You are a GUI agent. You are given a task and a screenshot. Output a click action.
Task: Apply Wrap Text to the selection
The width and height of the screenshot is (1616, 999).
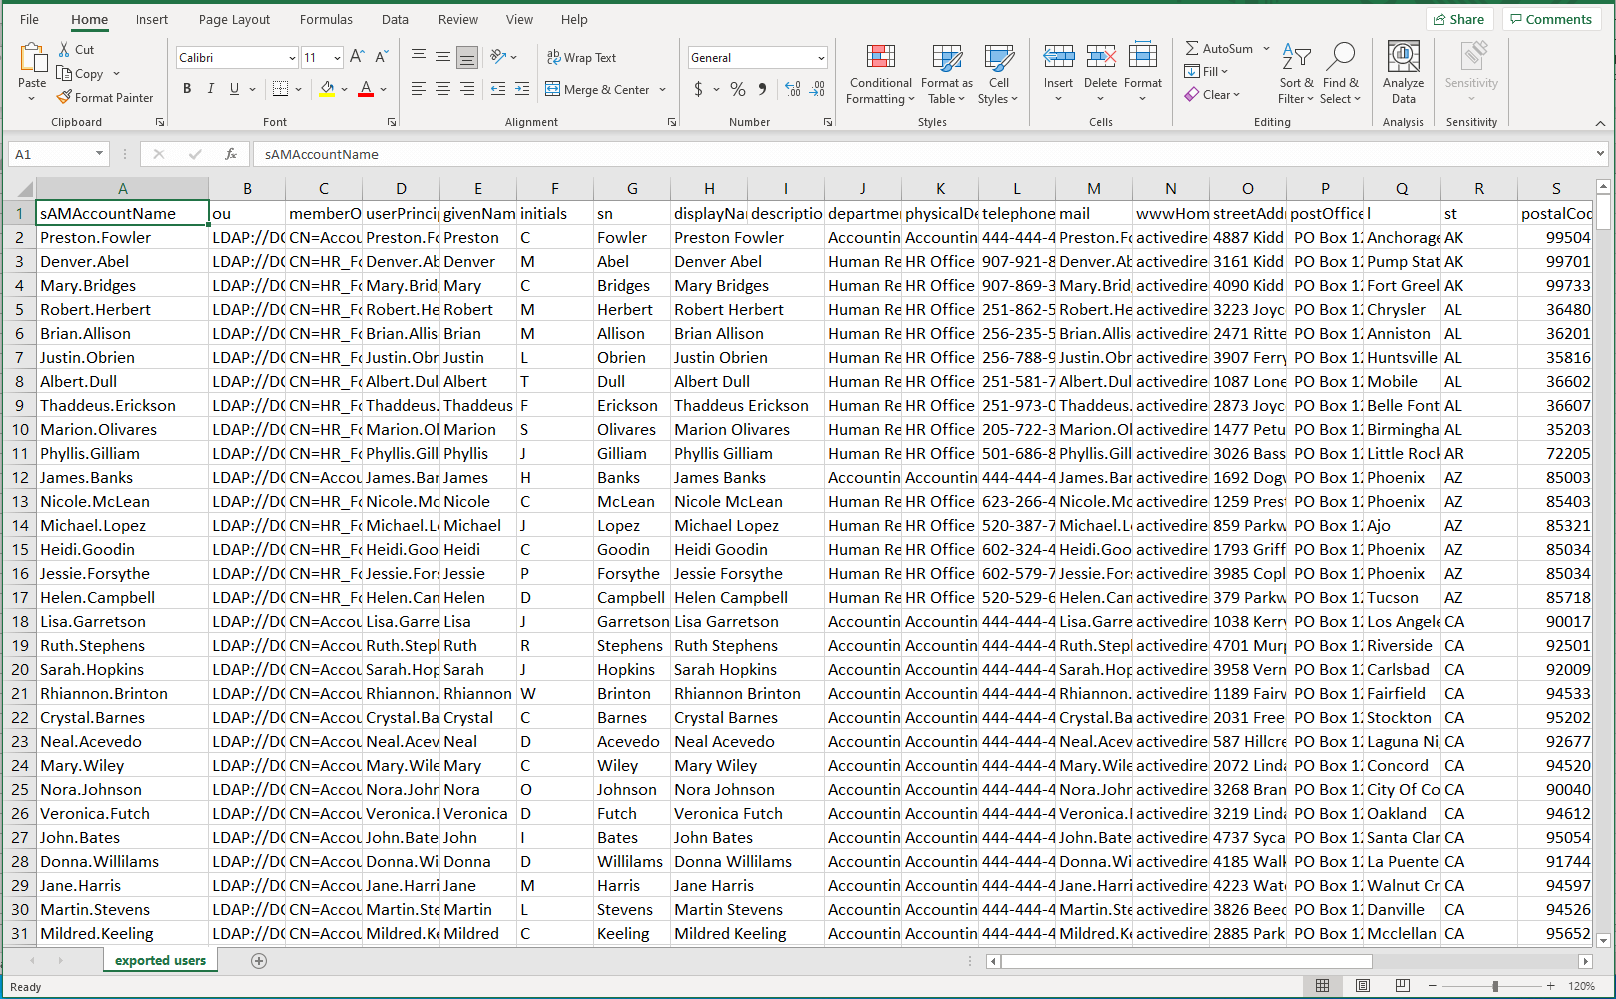pos(581,57)
